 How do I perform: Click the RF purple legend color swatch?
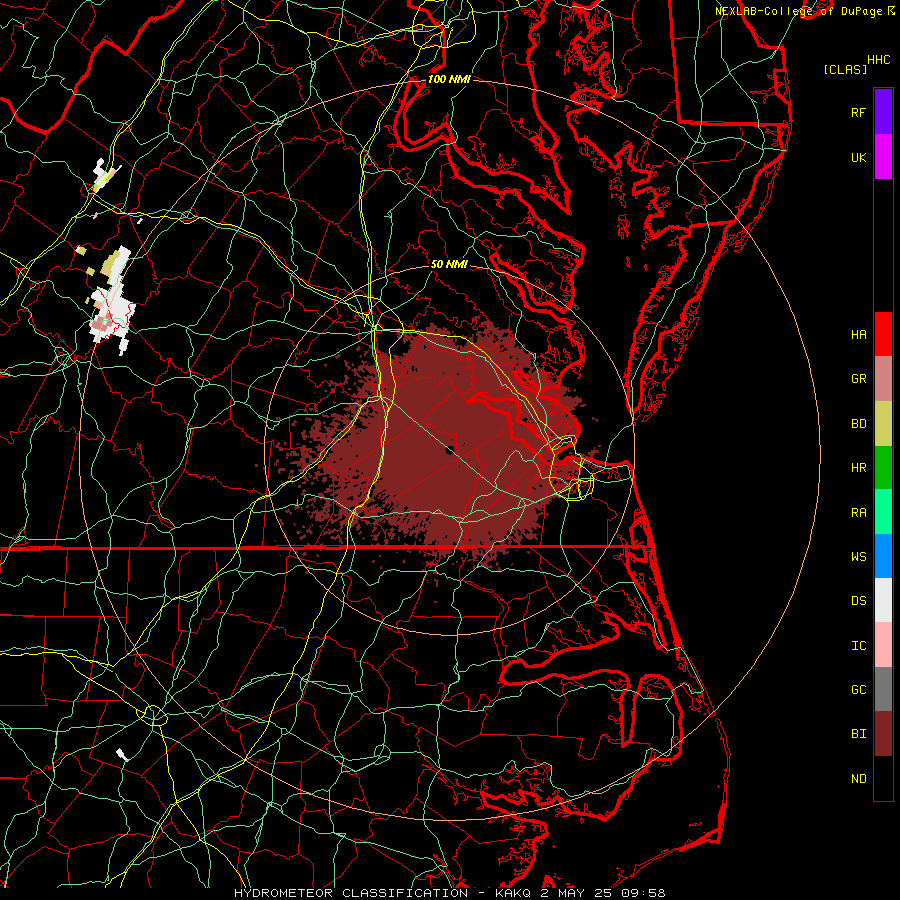(x=883, y=112)
